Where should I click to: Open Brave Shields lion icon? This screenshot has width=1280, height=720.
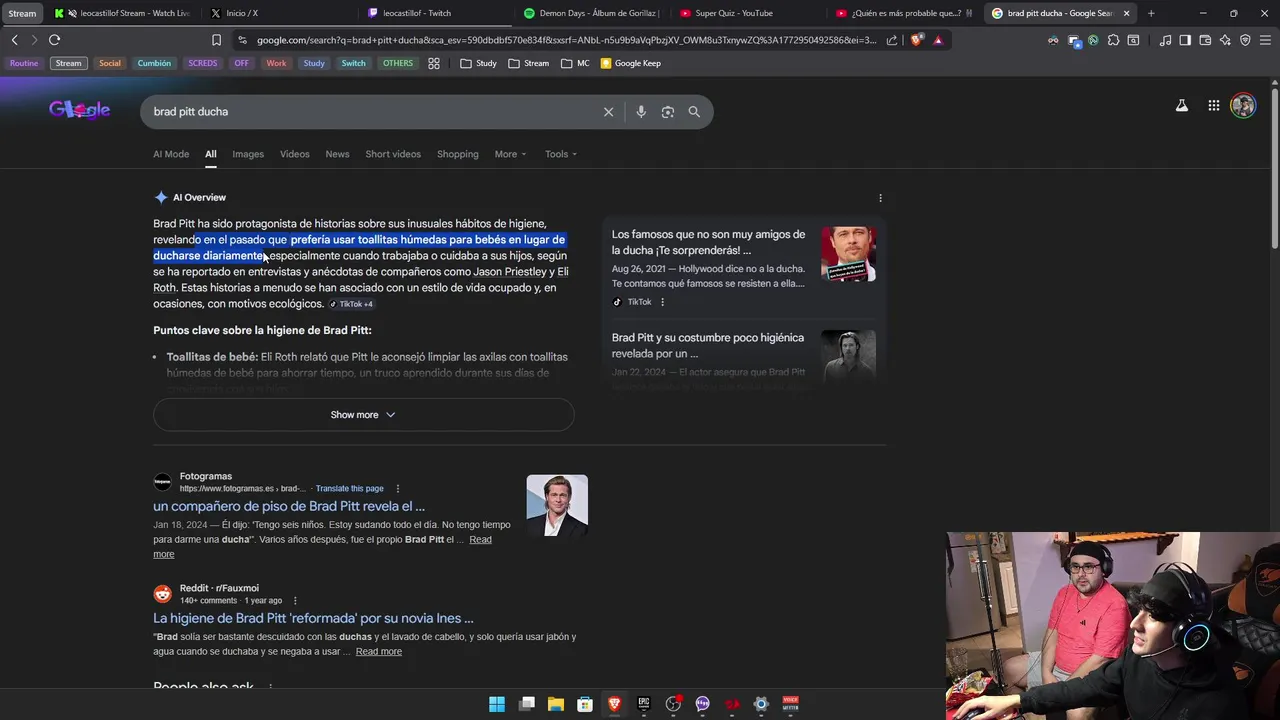[917, 40]
